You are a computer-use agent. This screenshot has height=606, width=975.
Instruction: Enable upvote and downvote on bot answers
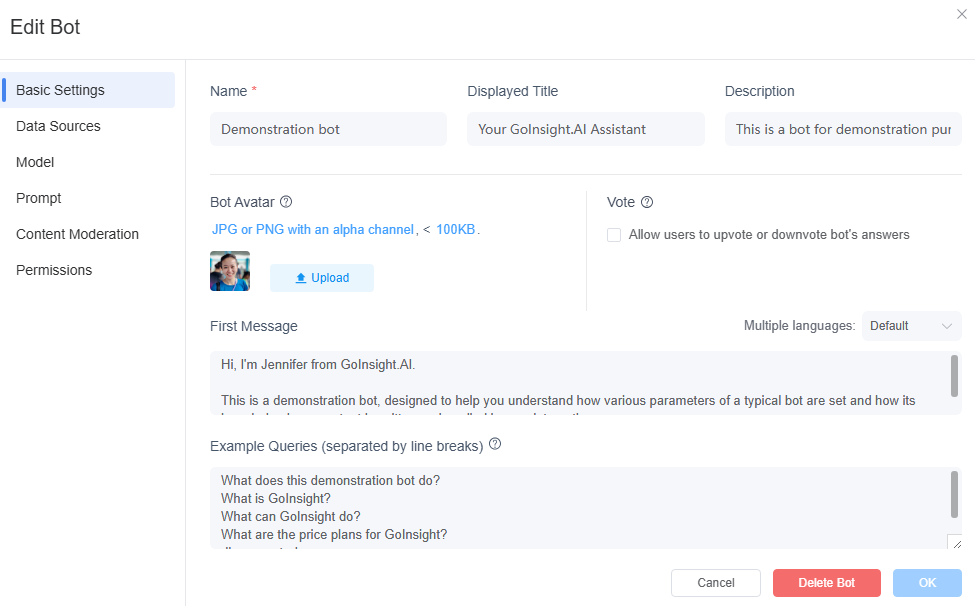(613, 235)
